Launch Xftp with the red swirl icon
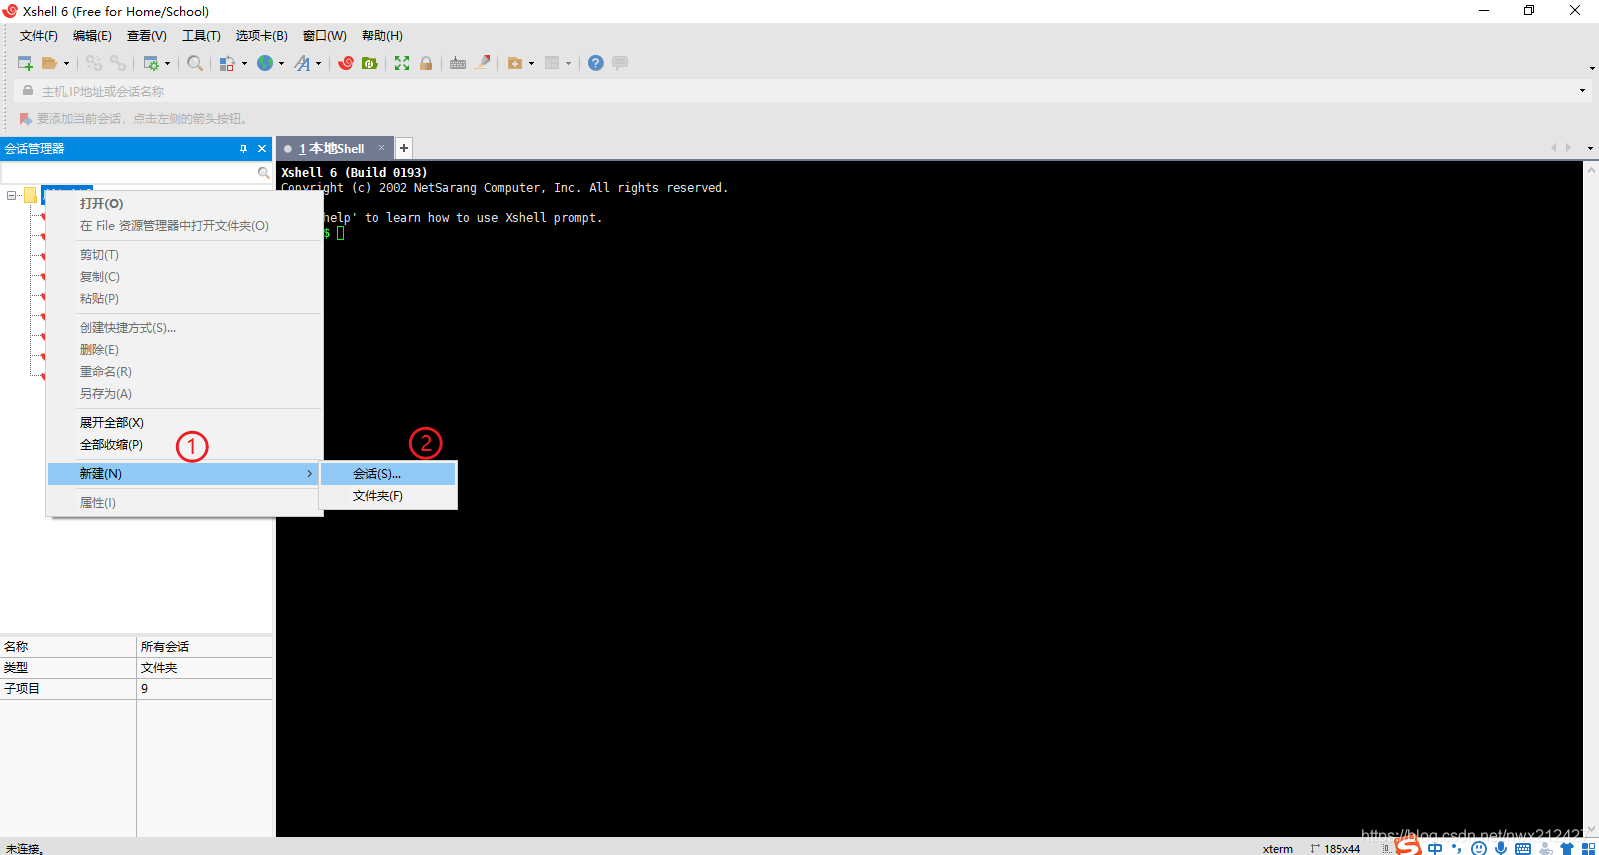Screen dimensions: 1599x855 click(346, 63)
